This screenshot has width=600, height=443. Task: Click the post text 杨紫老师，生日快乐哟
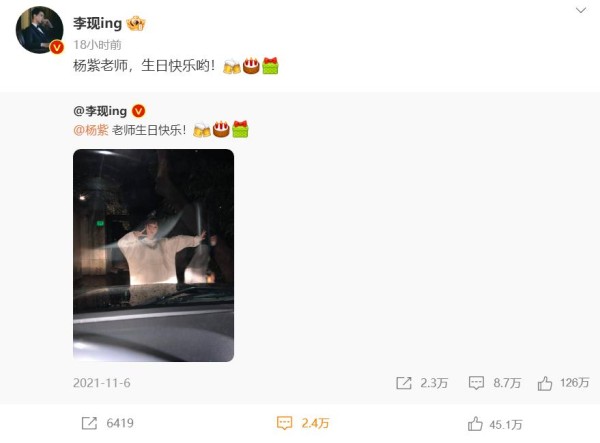point(144,66)
